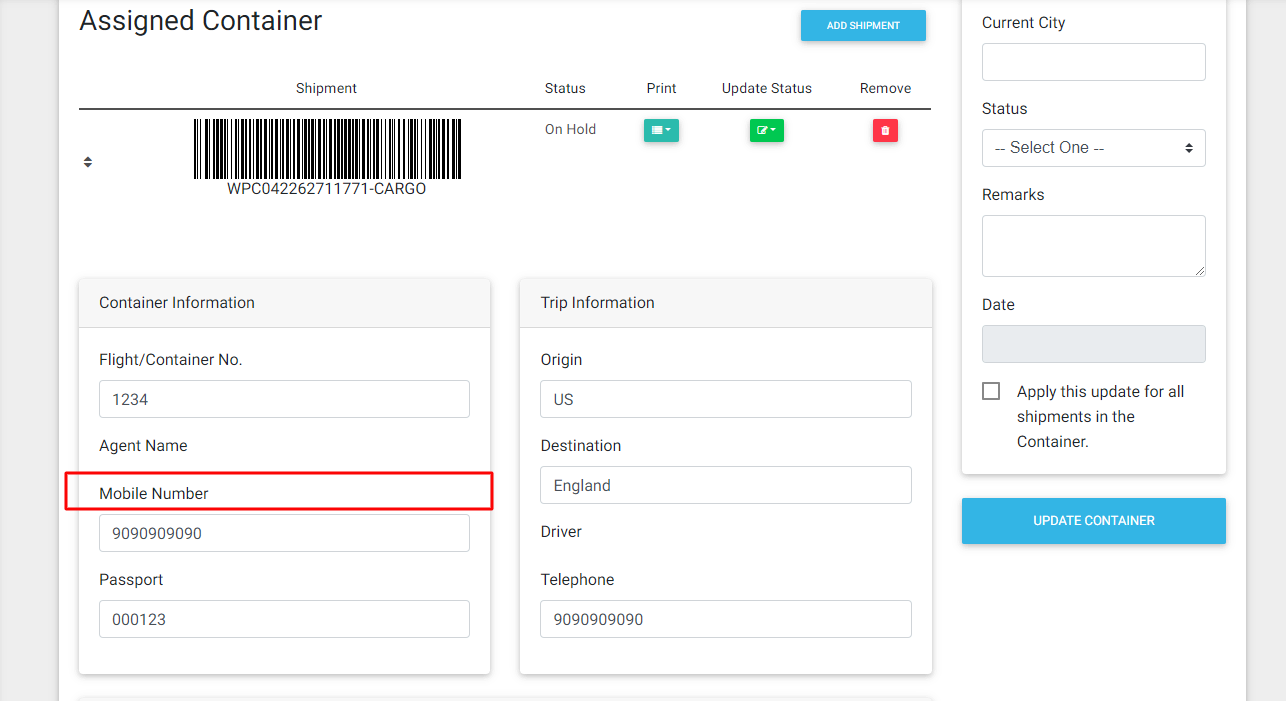Expand the Status Select One dropdown
Image resolution: width=1286 pixels, height=701 pixels.
coord(1093,148)
